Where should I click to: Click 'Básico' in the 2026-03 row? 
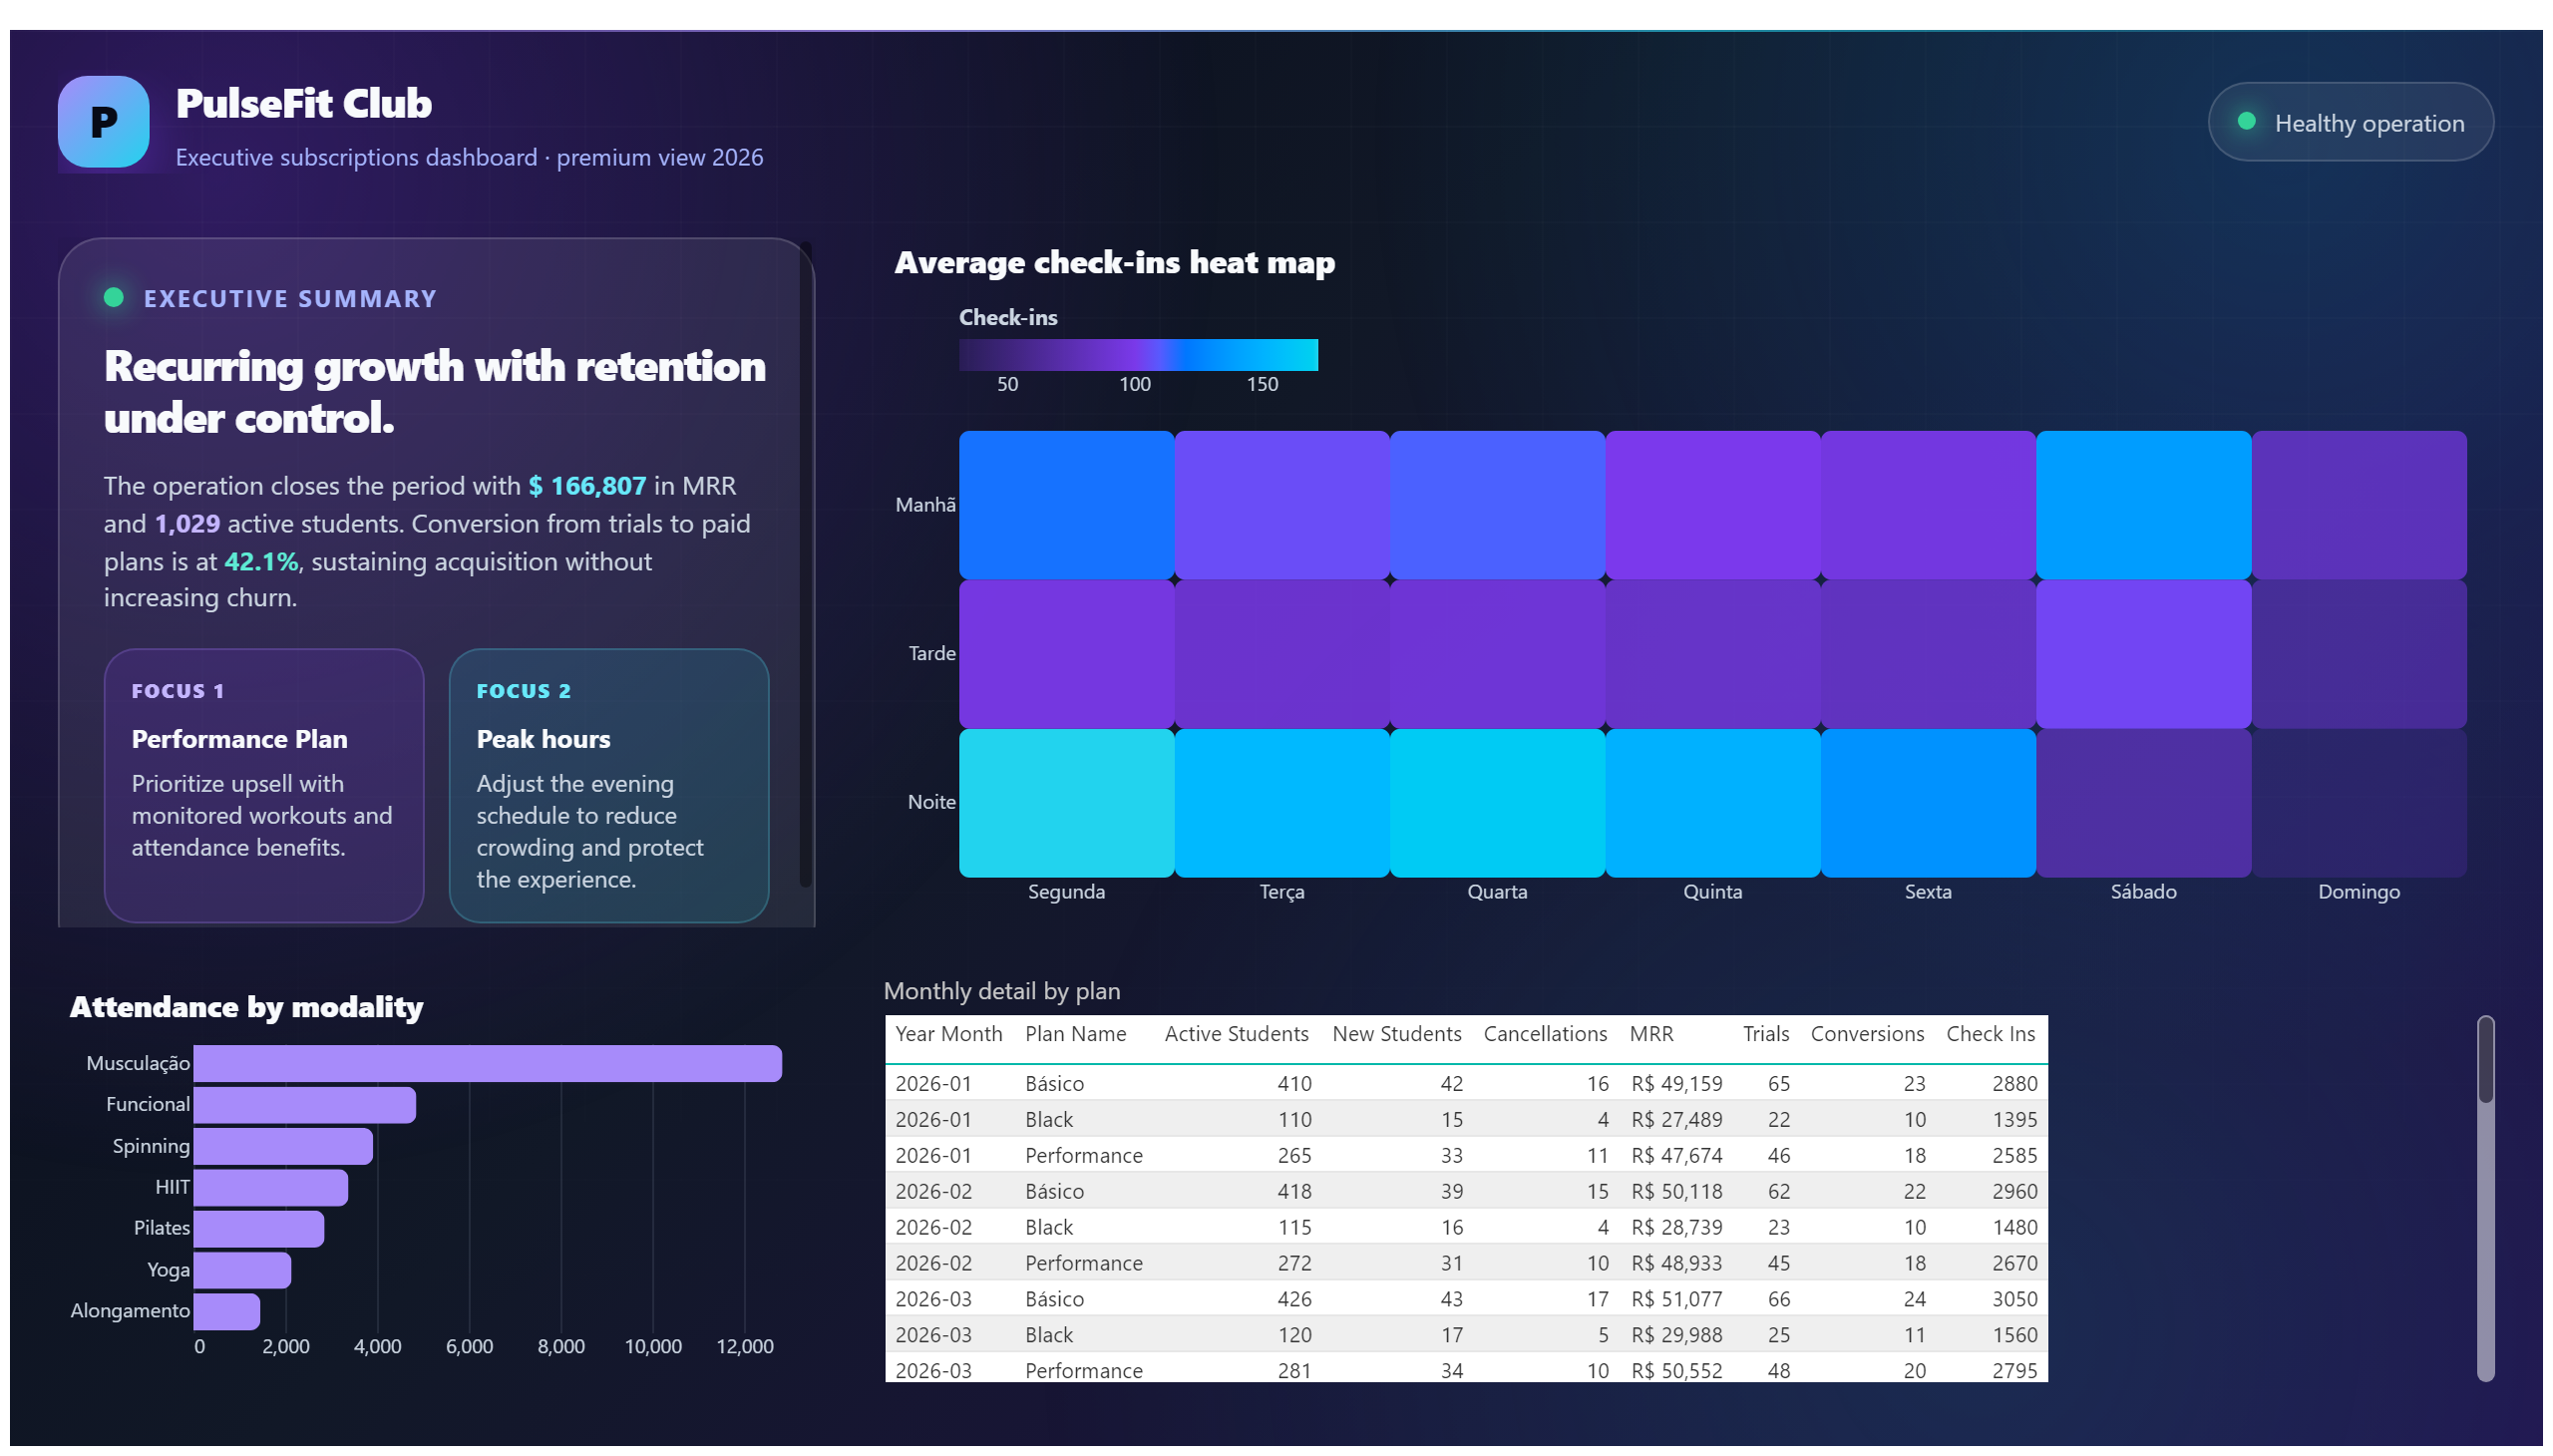1054,1299
